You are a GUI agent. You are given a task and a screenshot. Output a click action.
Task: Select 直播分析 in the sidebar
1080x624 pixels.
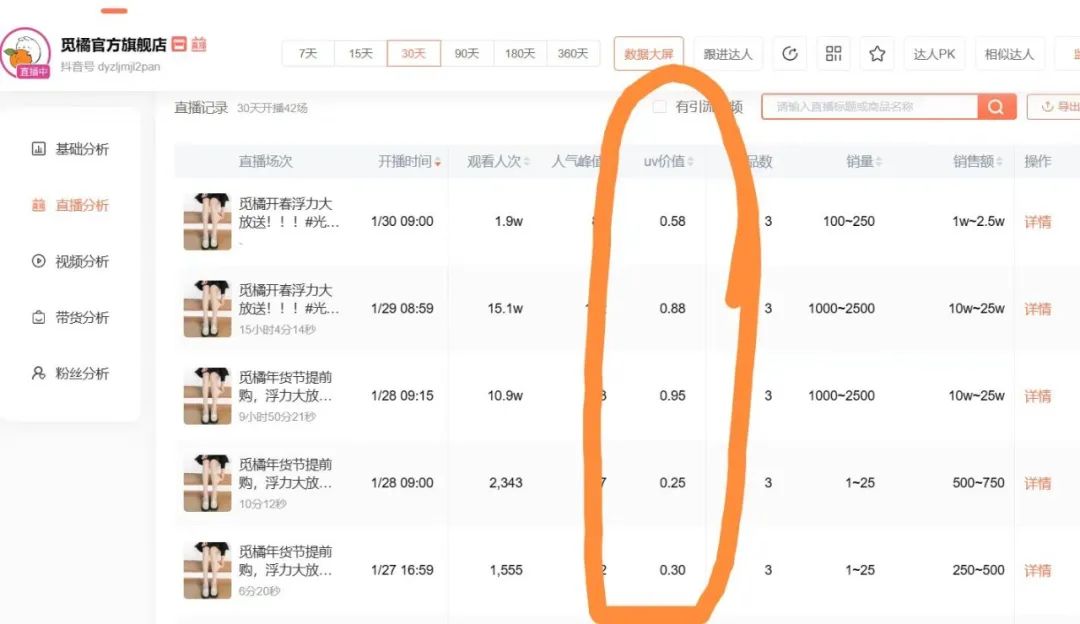point(70,205)
